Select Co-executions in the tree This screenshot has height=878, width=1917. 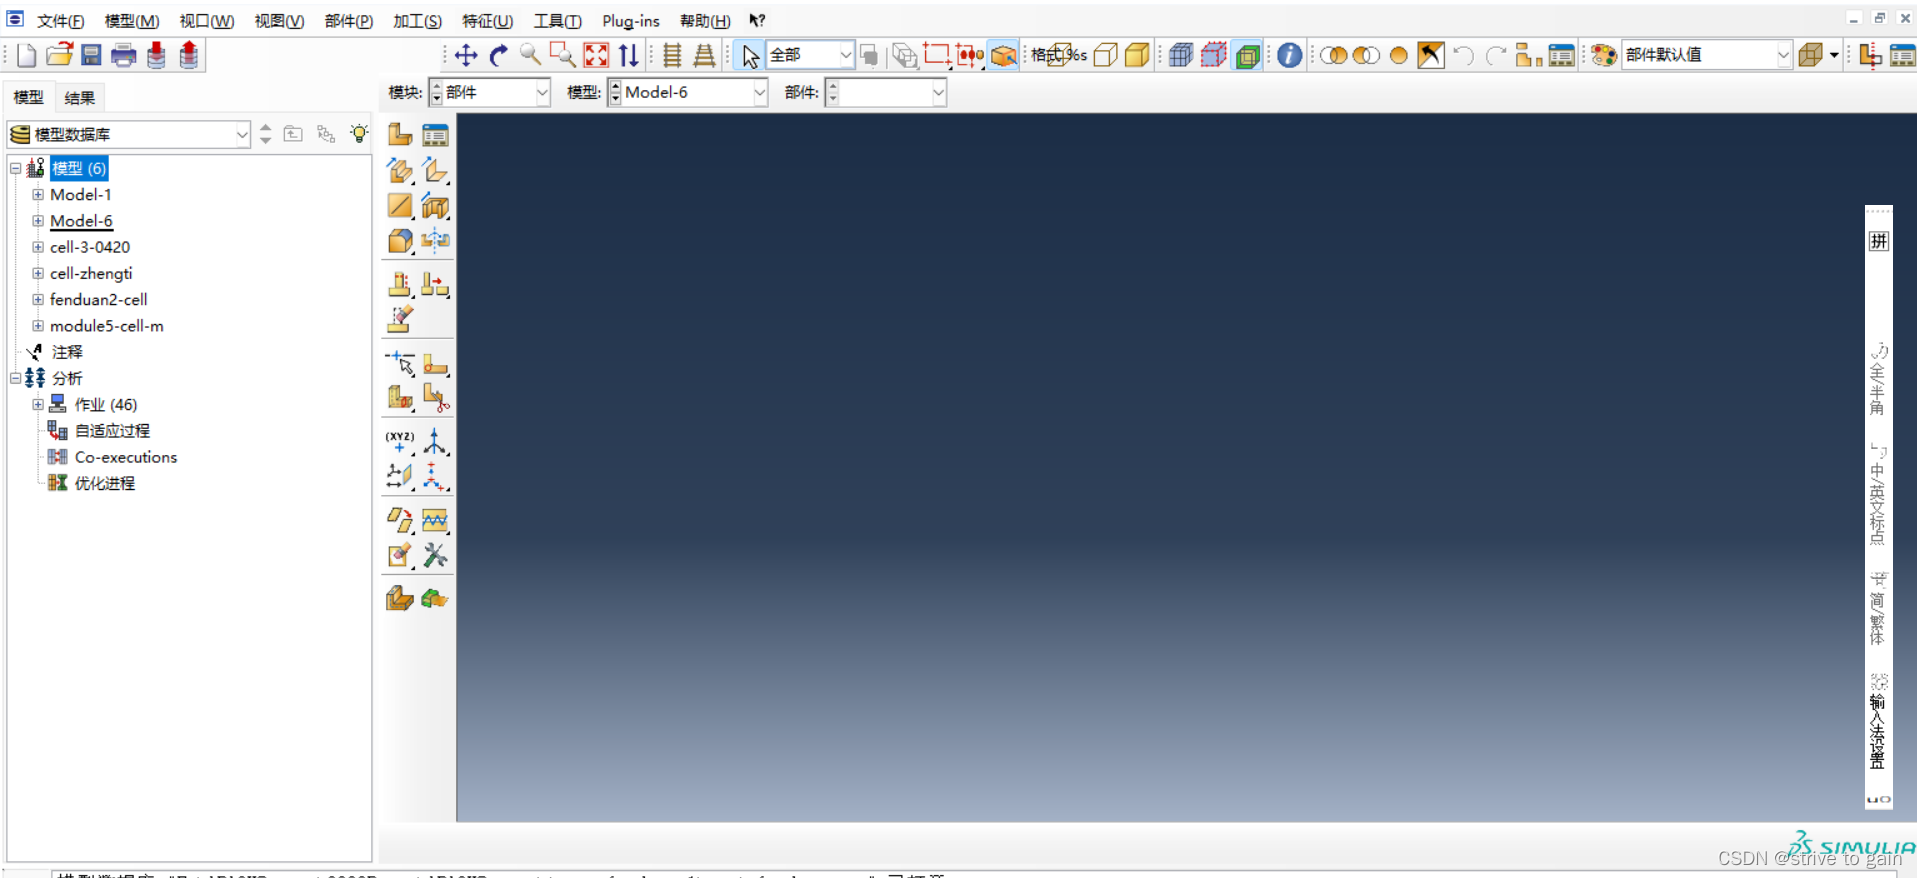pos(125,457)
